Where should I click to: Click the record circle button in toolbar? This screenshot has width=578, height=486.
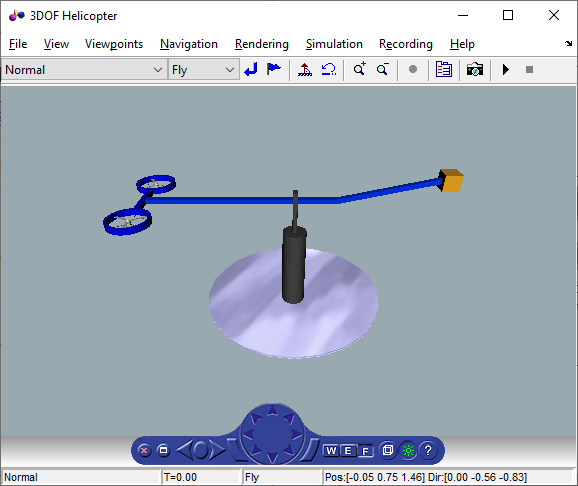[413, 69]
